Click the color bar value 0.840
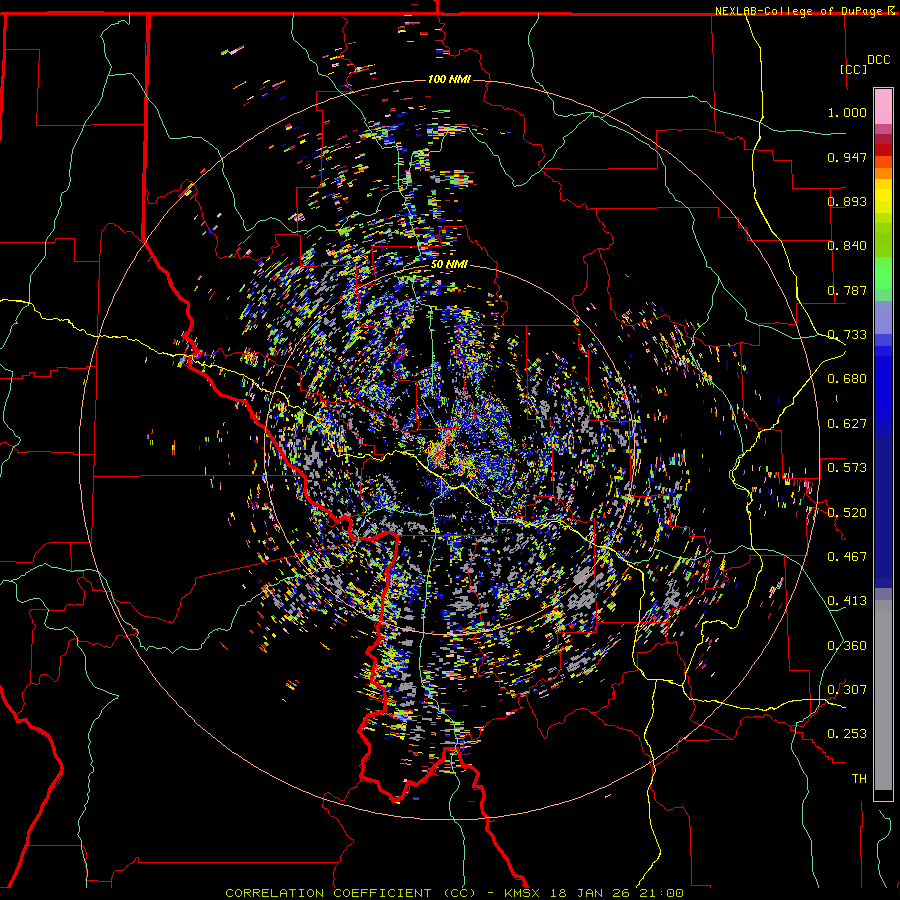The height and width of the screenshot is (900, 900). click(x=847, y=246)
